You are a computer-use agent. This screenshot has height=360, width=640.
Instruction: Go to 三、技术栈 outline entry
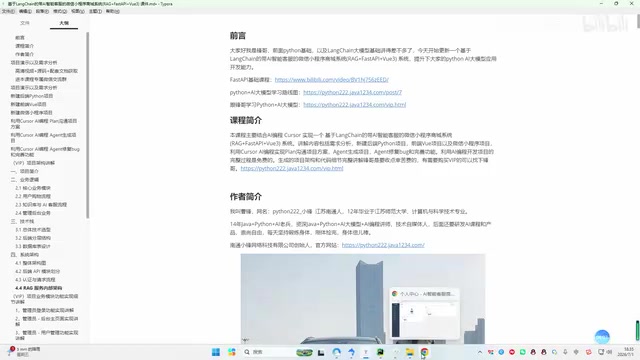pos(22,222)
